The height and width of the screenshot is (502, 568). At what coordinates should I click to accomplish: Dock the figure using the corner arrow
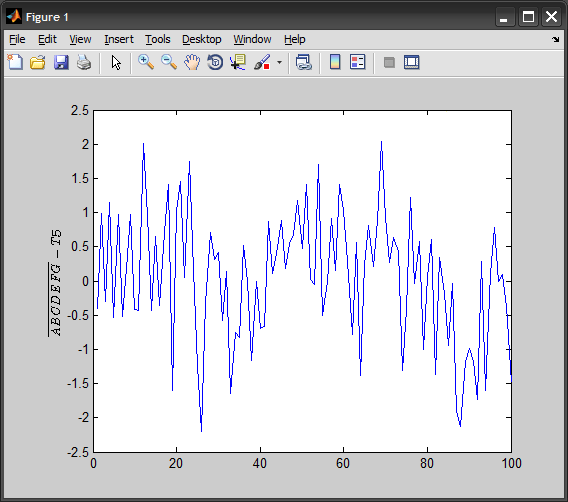[x=556, y=39]
